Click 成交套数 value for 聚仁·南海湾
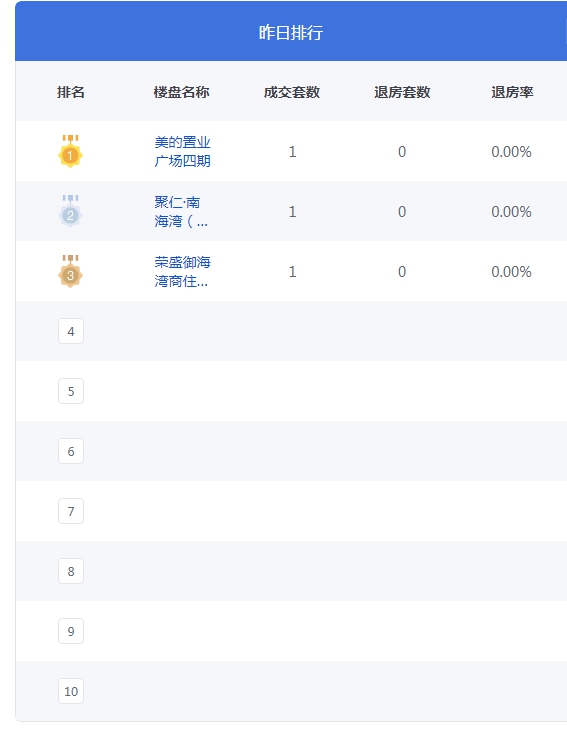The width and height of the screenshot is (567, 730). click(292, 212)
